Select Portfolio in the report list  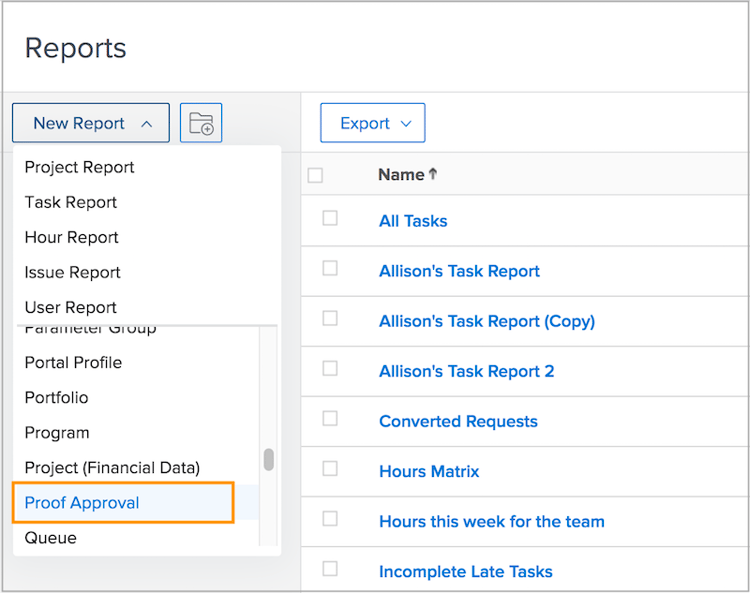[56, 398]
